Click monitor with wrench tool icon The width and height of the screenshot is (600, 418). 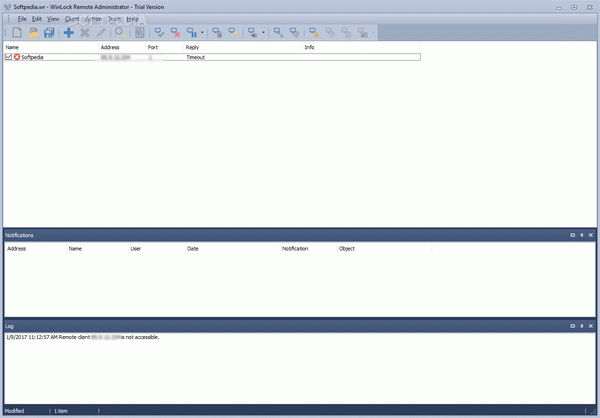coord(278,33)
